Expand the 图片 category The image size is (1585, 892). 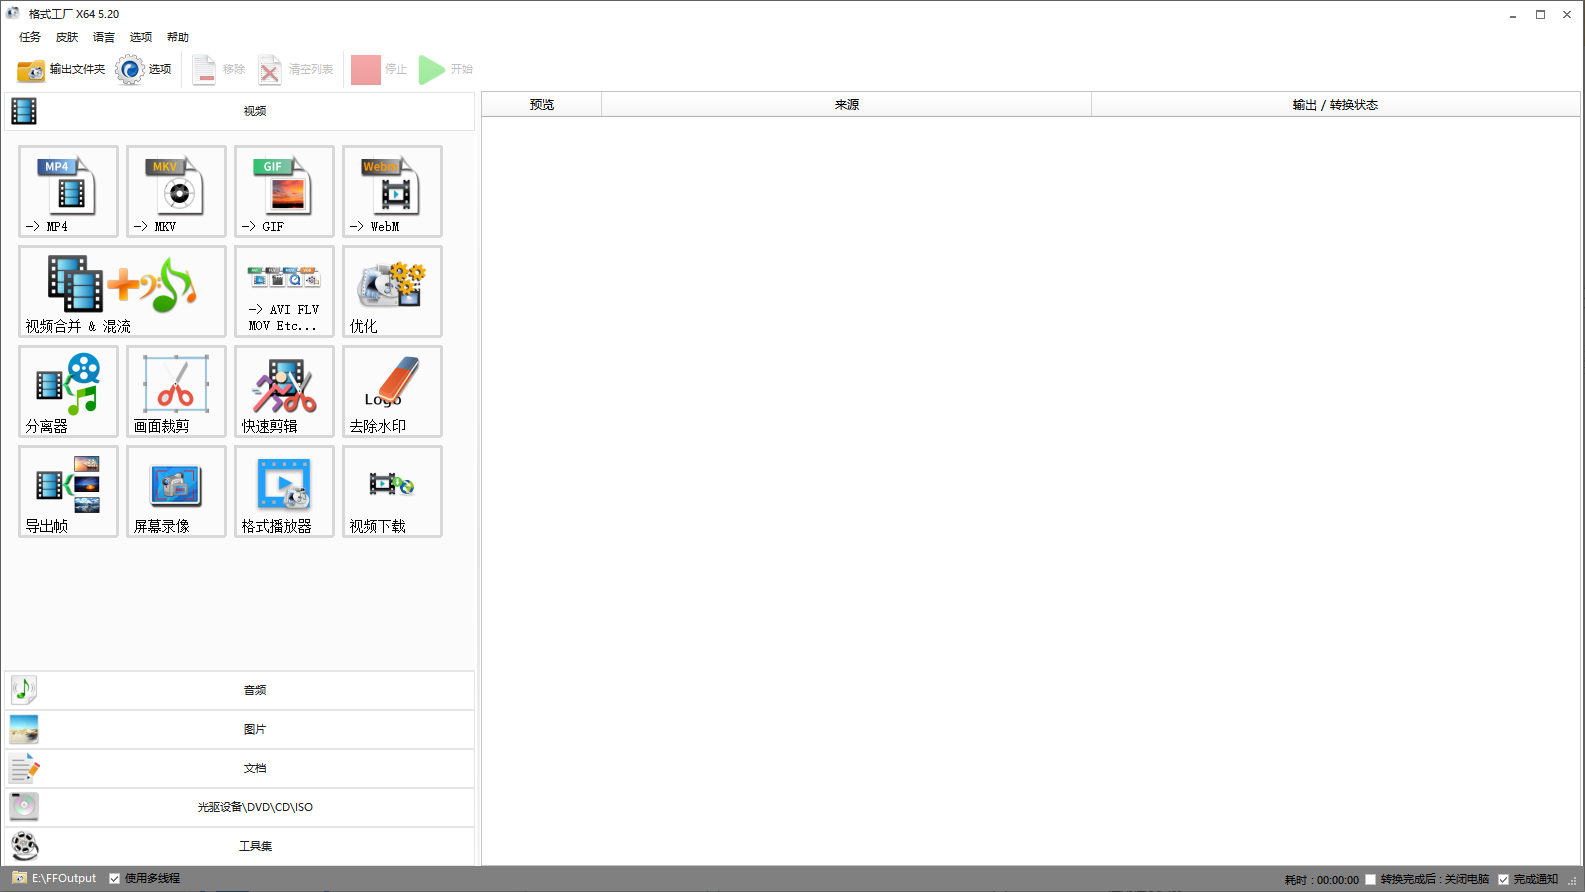(240, 729)
